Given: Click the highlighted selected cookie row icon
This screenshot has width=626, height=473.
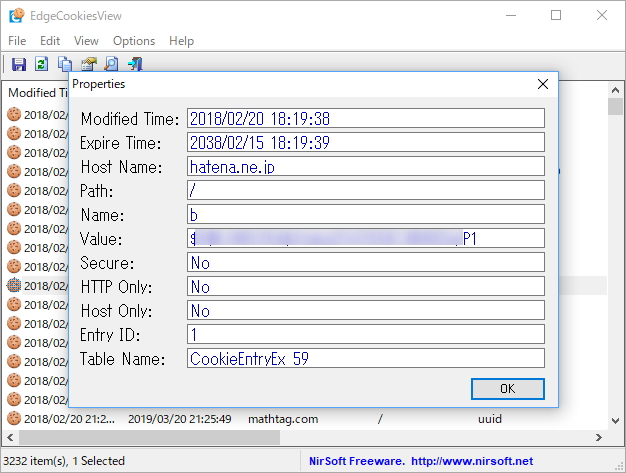Looking at the screenshot, I should coord(14,285).
